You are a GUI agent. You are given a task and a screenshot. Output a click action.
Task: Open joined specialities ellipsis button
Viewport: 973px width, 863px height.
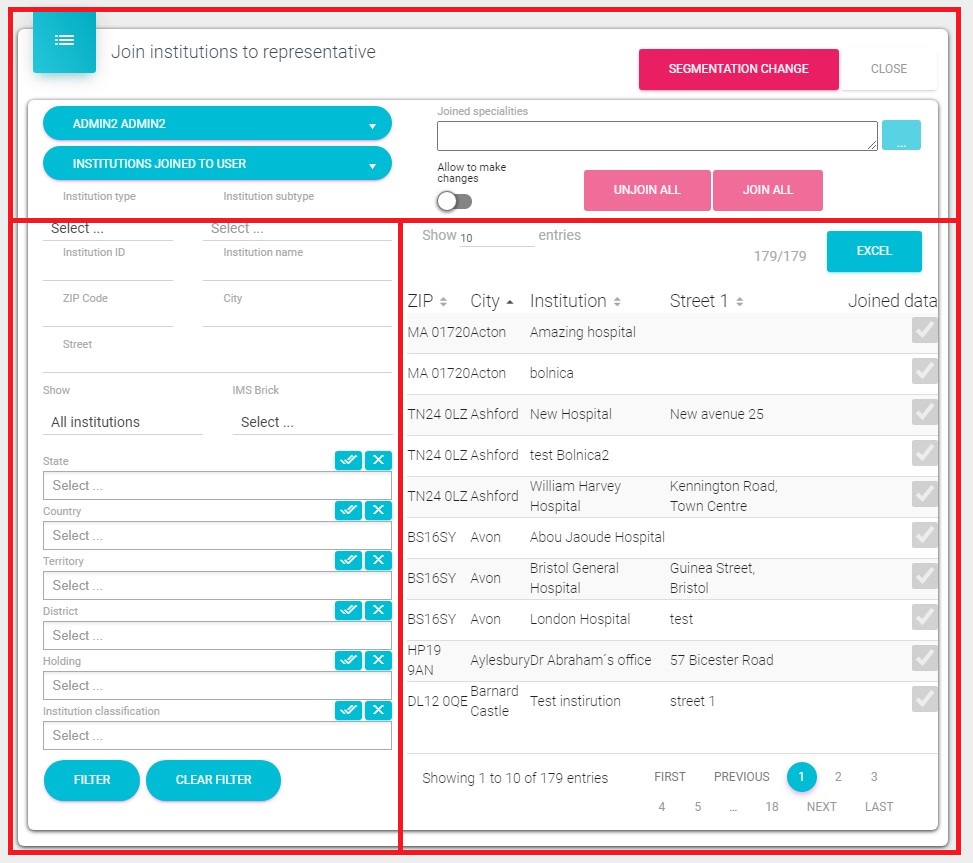point(900,136)
